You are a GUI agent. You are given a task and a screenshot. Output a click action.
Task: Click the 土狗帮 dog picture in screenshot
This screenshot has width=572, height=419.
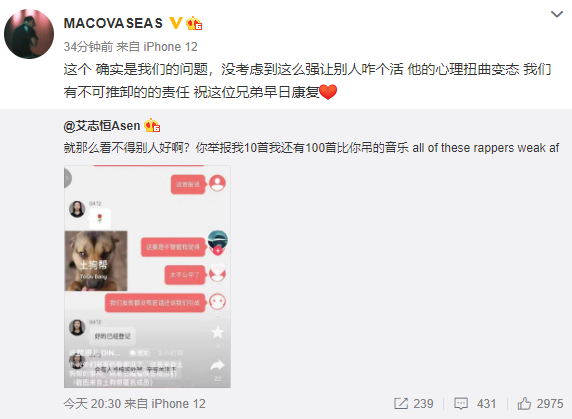click(x=96, y=261)
